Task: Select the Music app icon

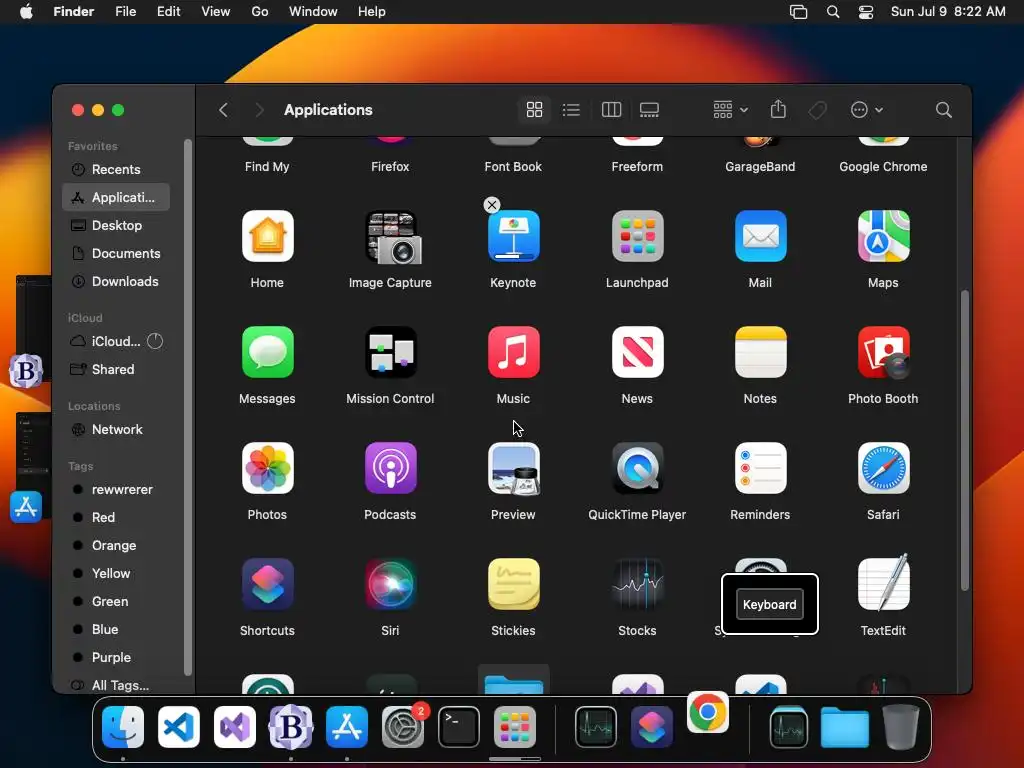Action: tap(513, 352)
